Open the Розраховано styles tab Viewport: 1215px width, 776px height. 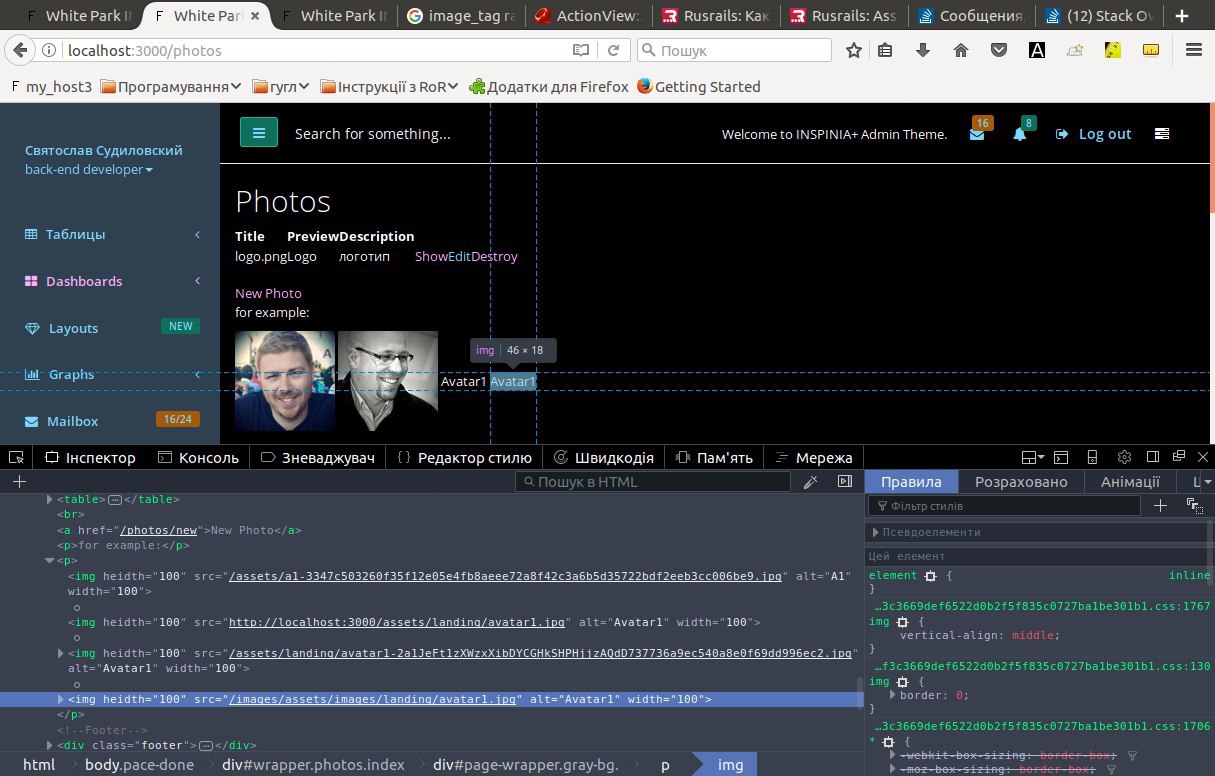point(1021,482)
